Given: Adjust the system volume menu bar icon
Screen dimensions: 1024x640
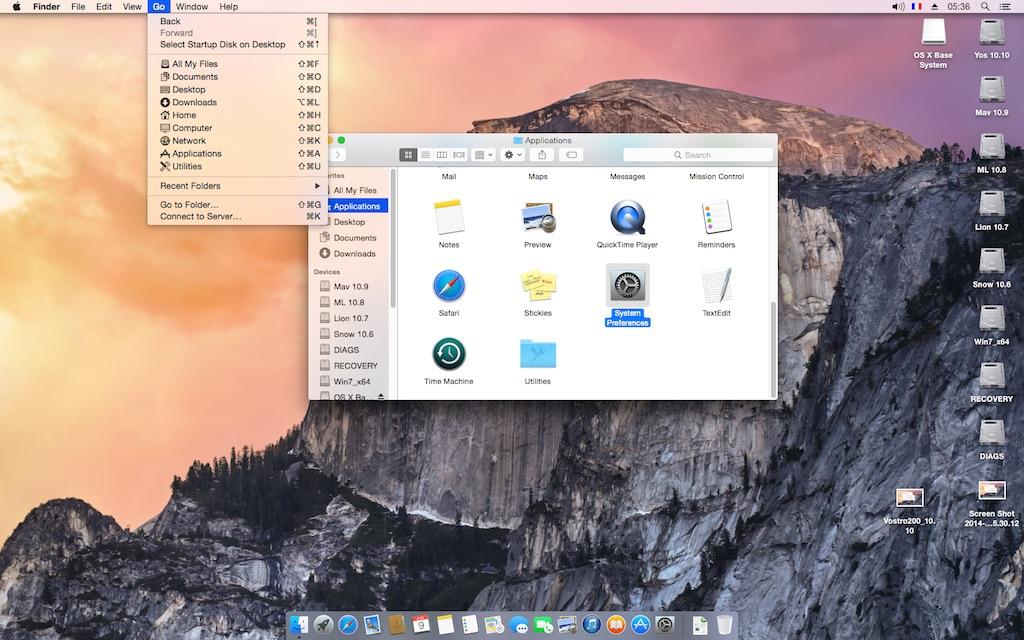Looking at the screenshot, I should (896, 7).
